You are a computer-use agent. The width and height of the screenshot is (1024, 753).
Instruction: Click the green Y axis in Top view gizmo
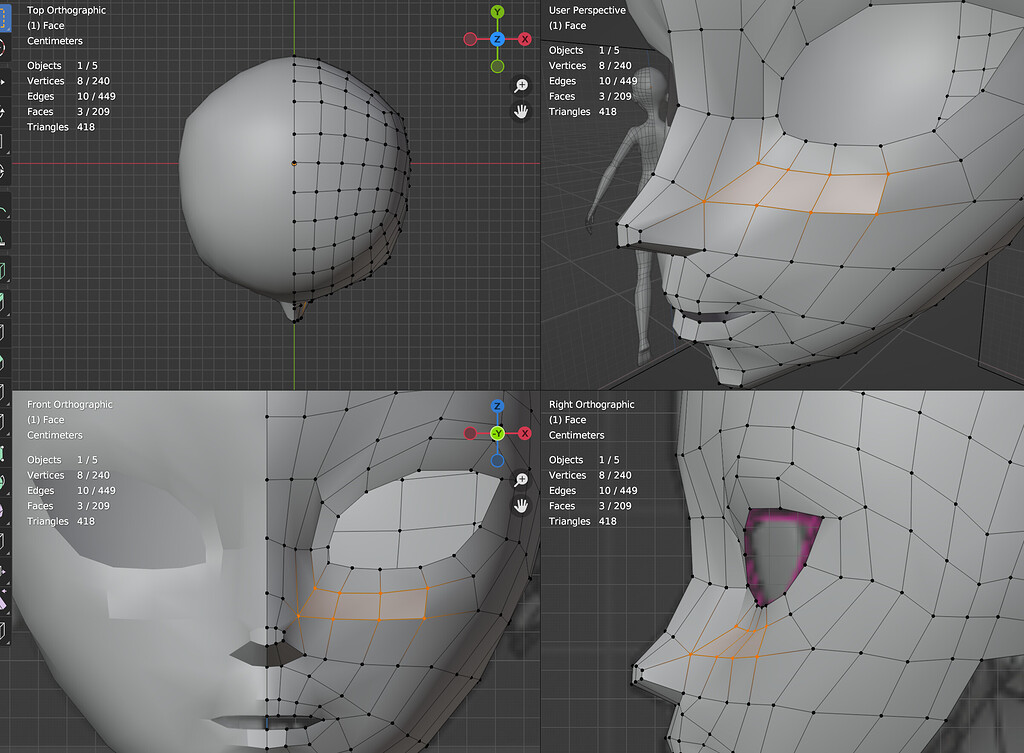coord(497,12)
